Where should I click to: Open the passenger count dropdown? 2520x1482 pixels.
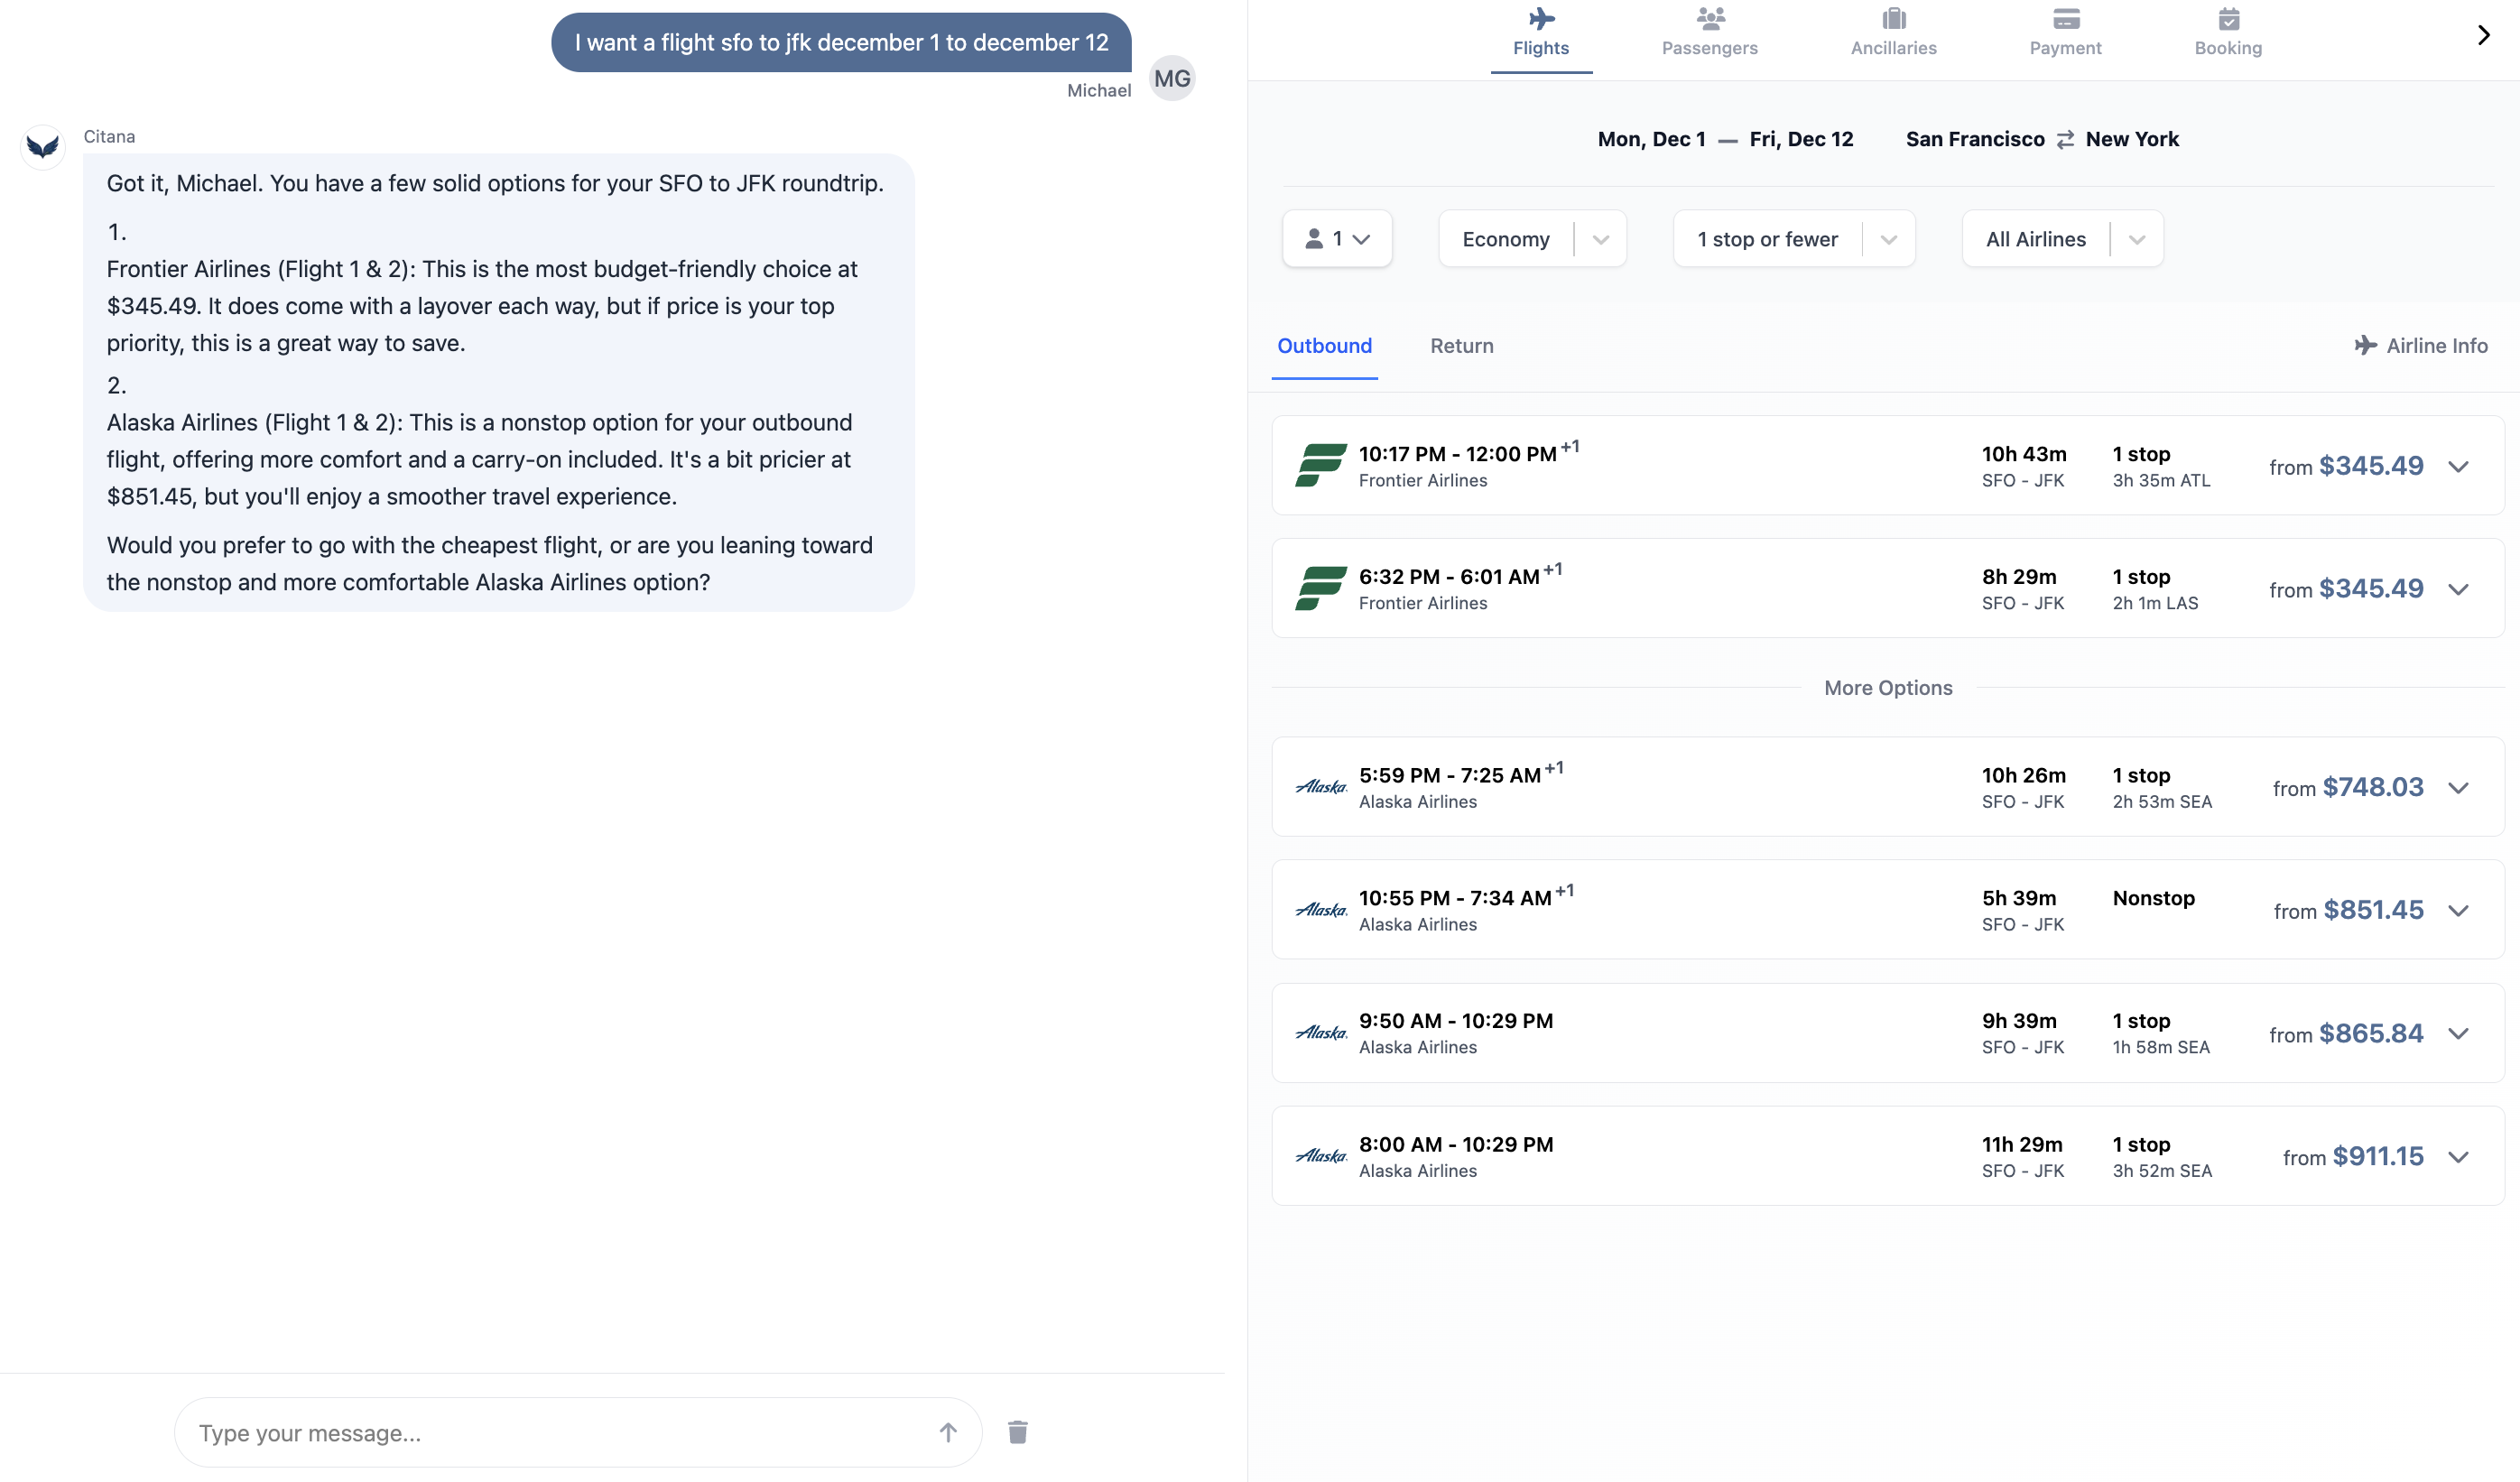pos(1336,239)
